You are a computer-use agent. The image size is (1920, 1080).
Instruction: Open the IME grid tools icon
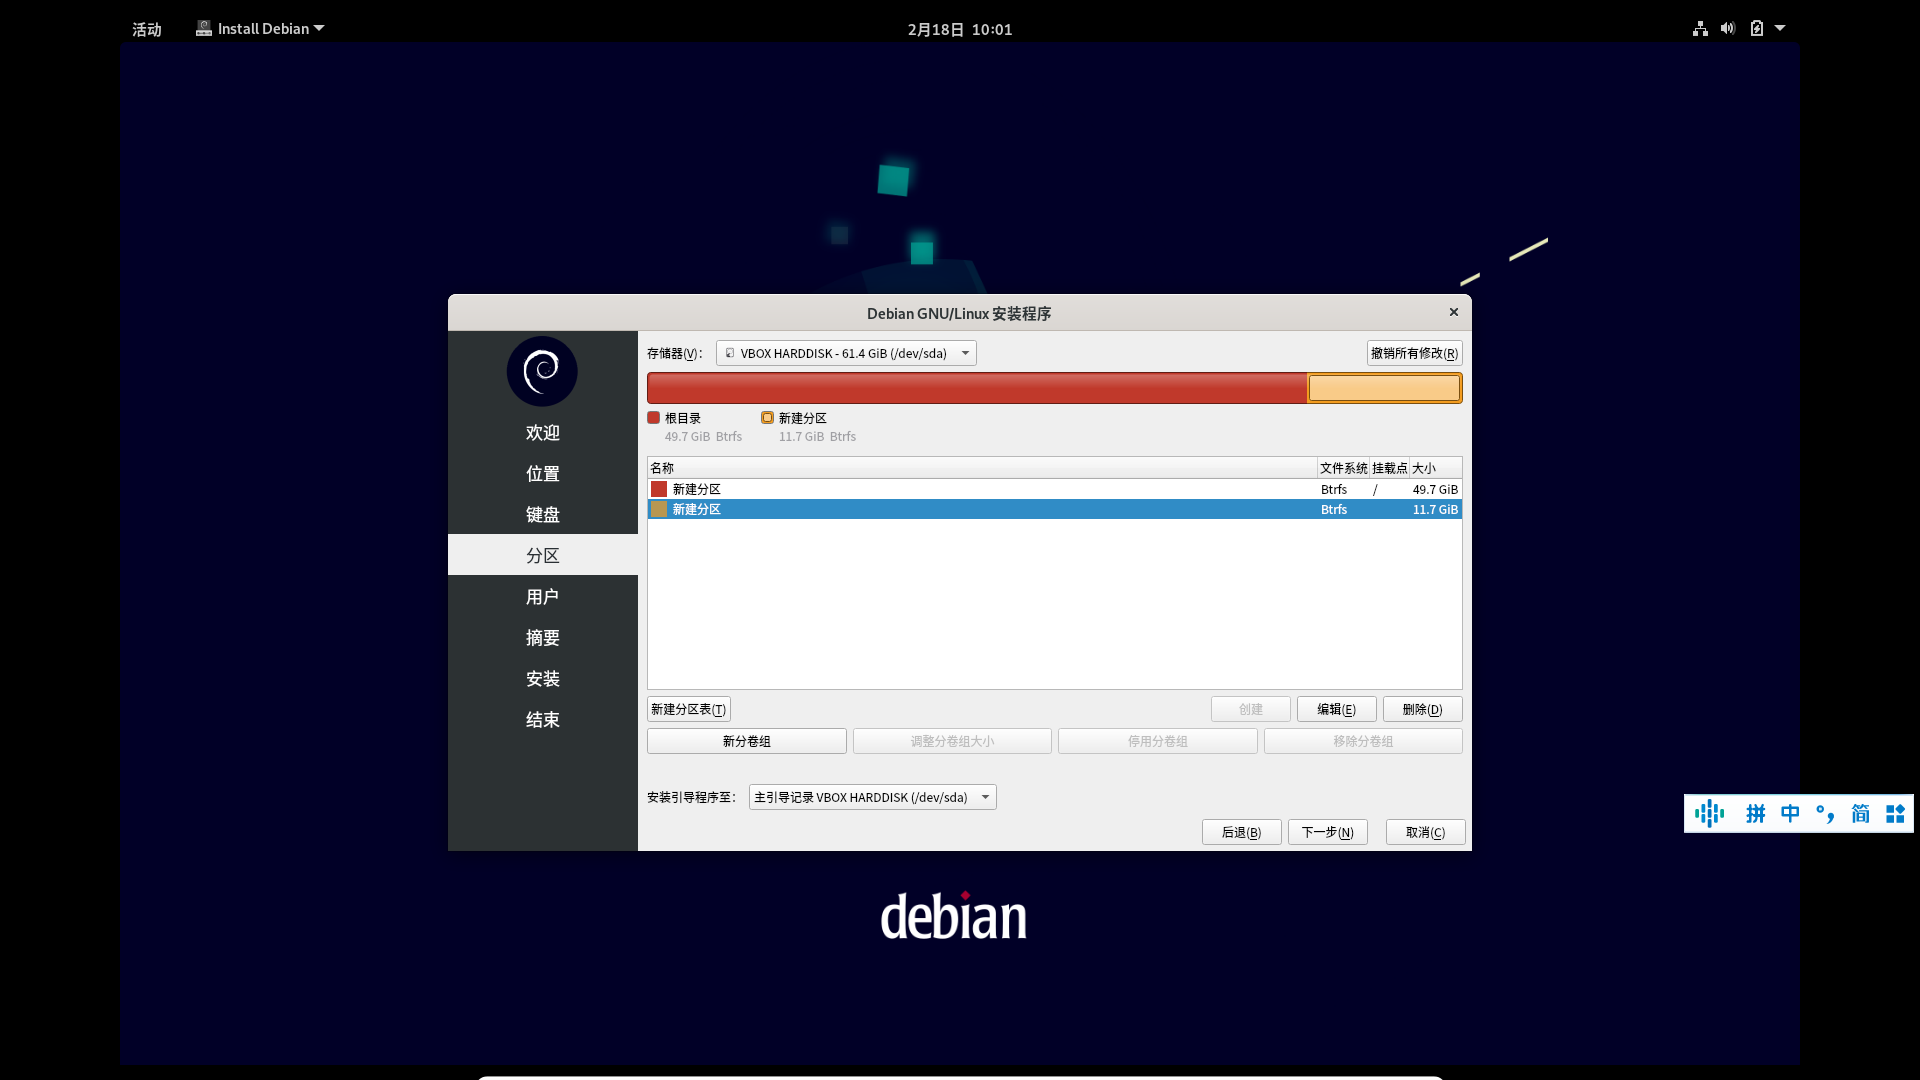click(x=1895, y=813)
